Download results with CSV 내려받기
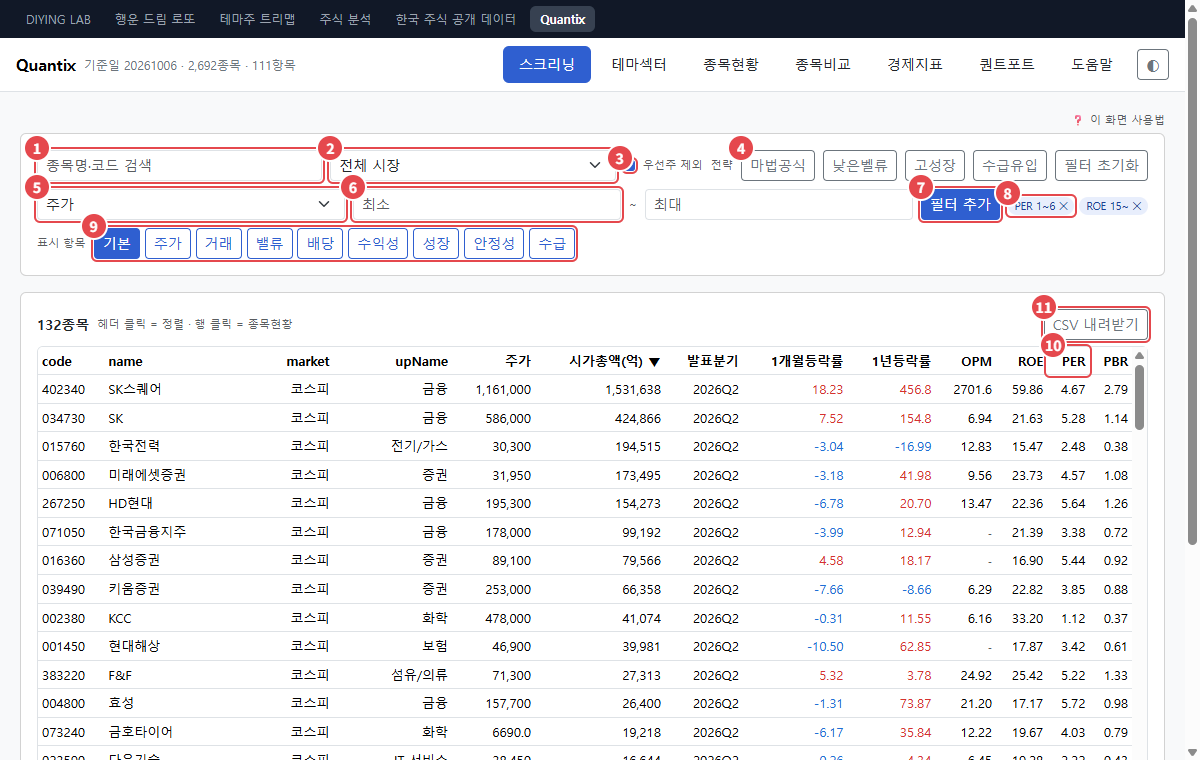1200x760 pixels. coord(1095,324)
